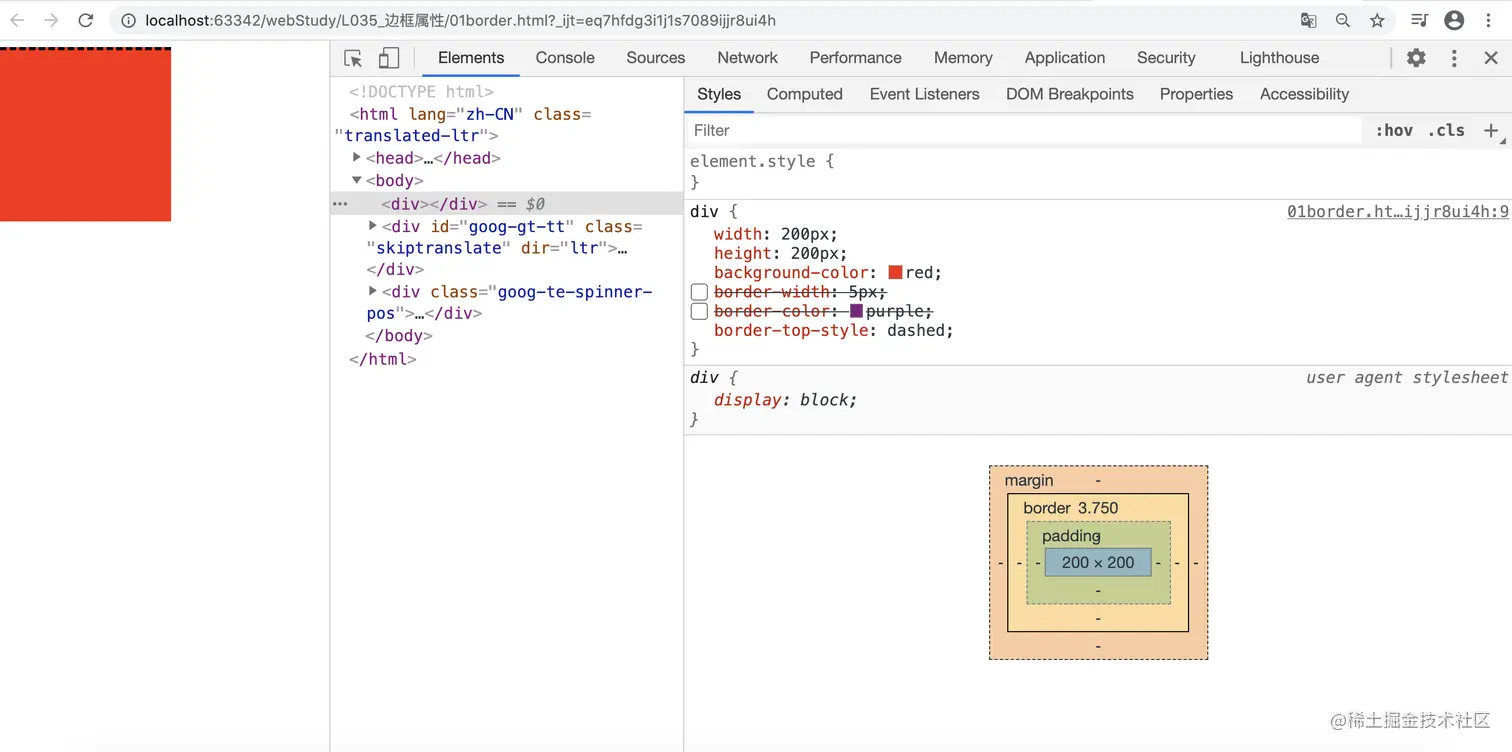Switch to the Console tab
Image resolution: width=1512 pixels, height=752 pixels.
pyautogui.click(x=565, y=58)
